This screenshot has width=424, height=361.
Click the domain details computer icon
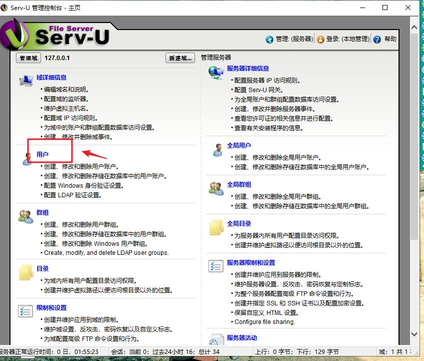pyautogui.click(x=26, y=80)
